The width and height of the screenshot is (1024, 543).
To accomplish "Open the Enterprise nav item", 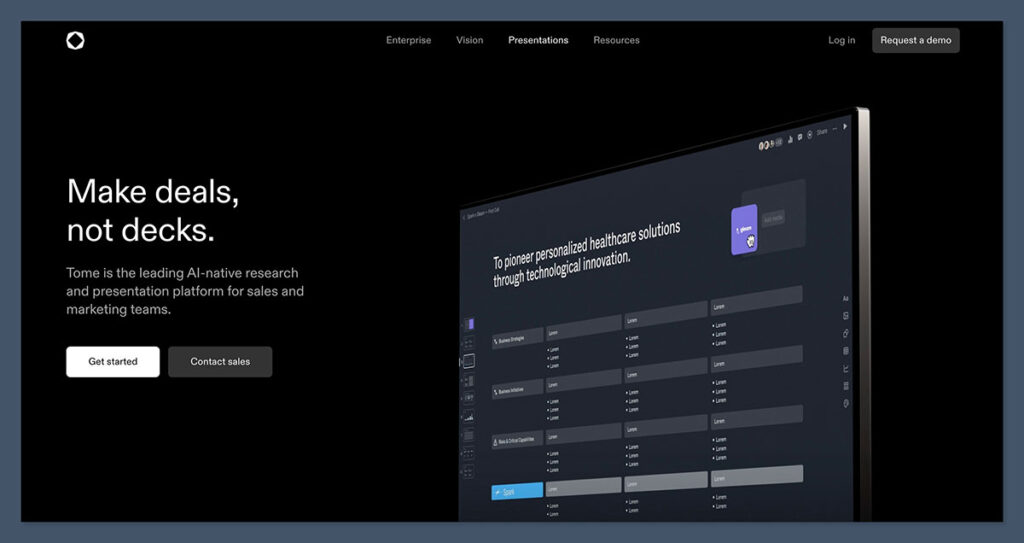I will (408, 41).
